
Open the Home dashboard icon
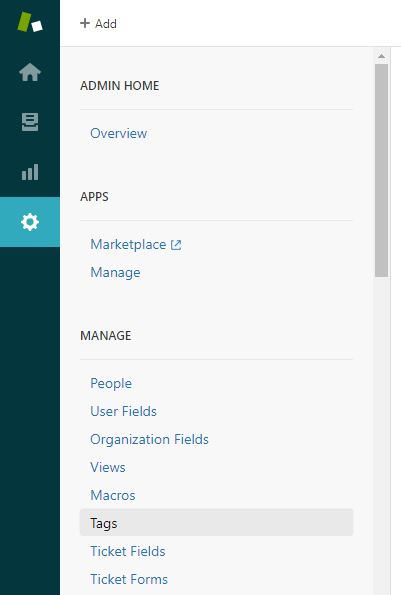pyautogui.click(x=30, y=72)
